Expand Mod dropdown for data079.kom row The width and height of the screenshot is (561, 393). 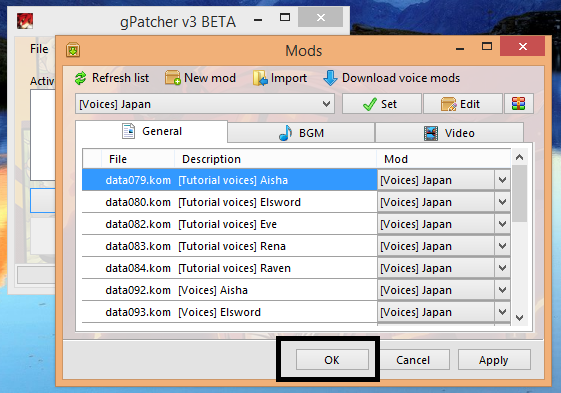pos(502,180)
